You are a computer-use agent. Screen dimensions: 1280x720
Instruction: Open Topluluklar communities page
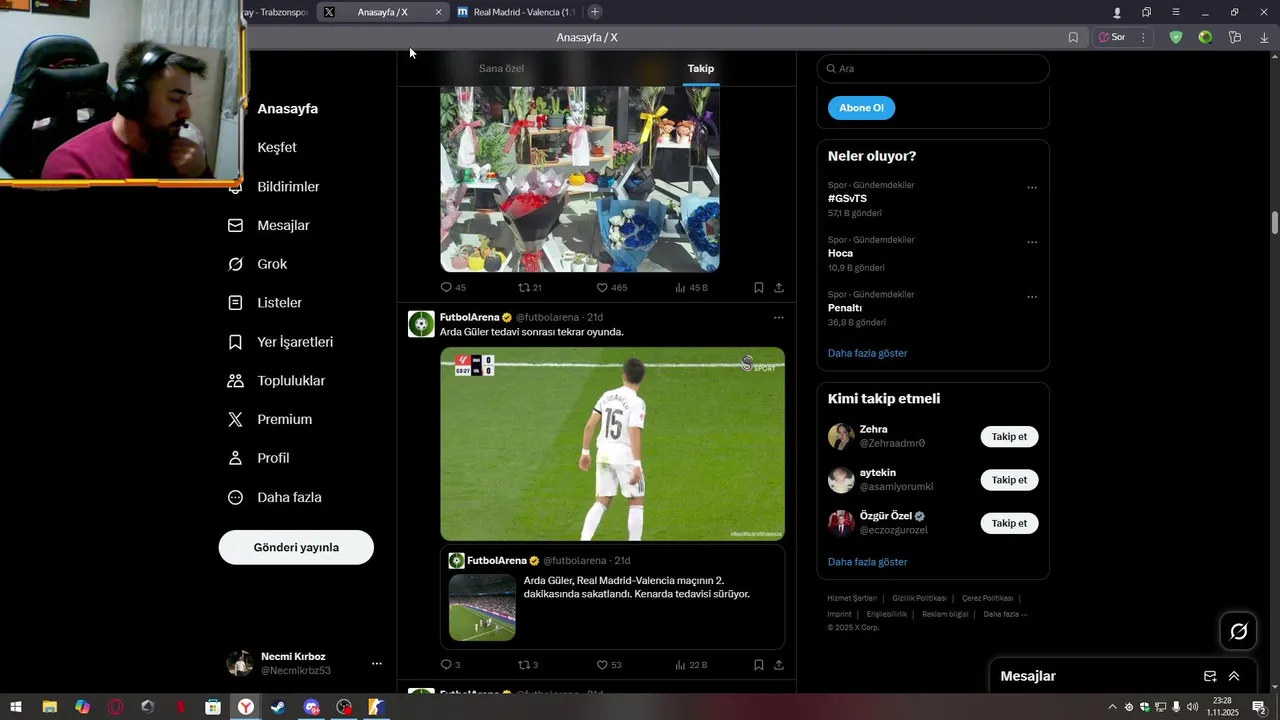click(276, 381)
